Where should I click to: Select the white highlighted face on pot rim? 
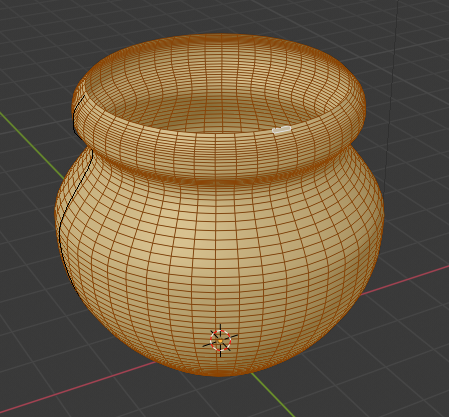click(x=282, y=130)
